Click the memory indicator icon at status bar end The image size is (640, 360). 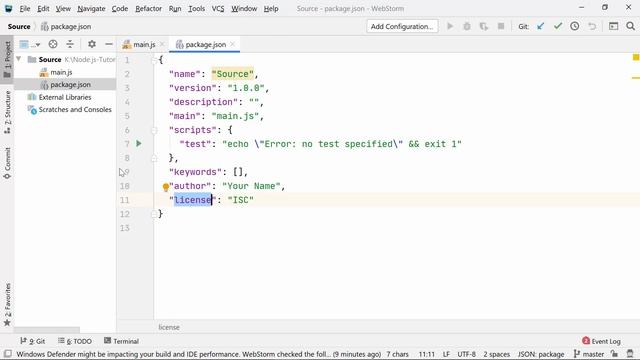tap(630, 354)
